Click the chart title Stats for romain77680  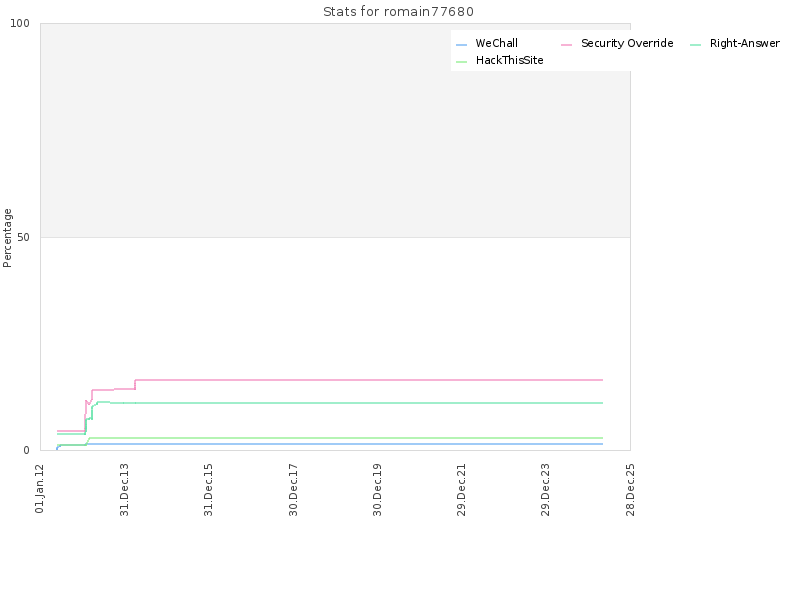click(x=398, y=12)
